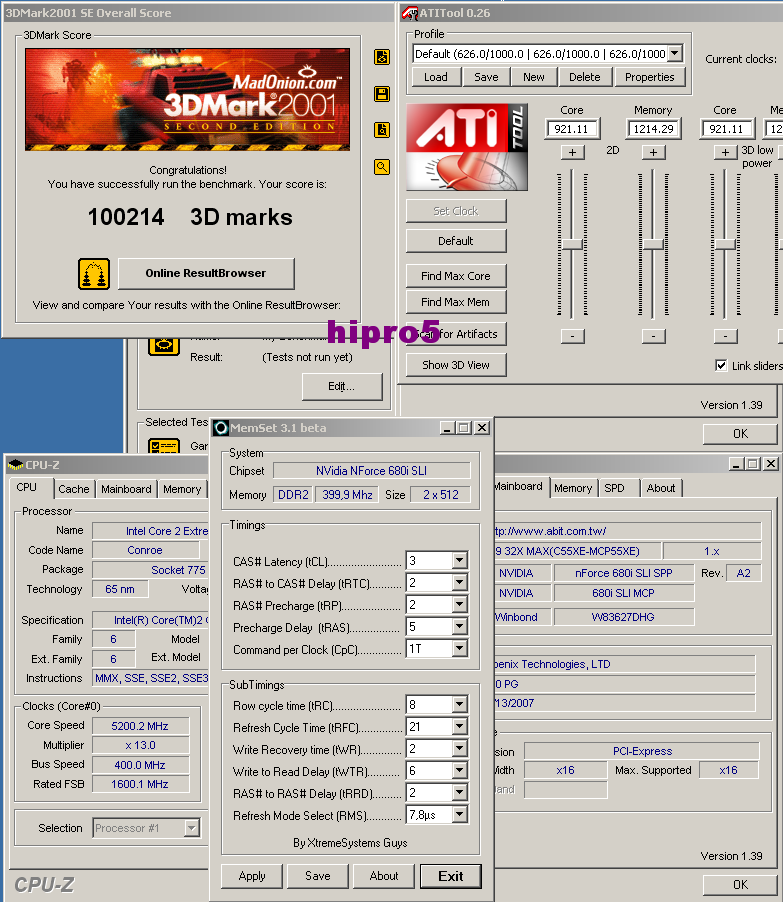Open the Memory tab in left CPU-Z window
Image resolution: width=783 pixels, height=902 pixels.
(182, 489)
